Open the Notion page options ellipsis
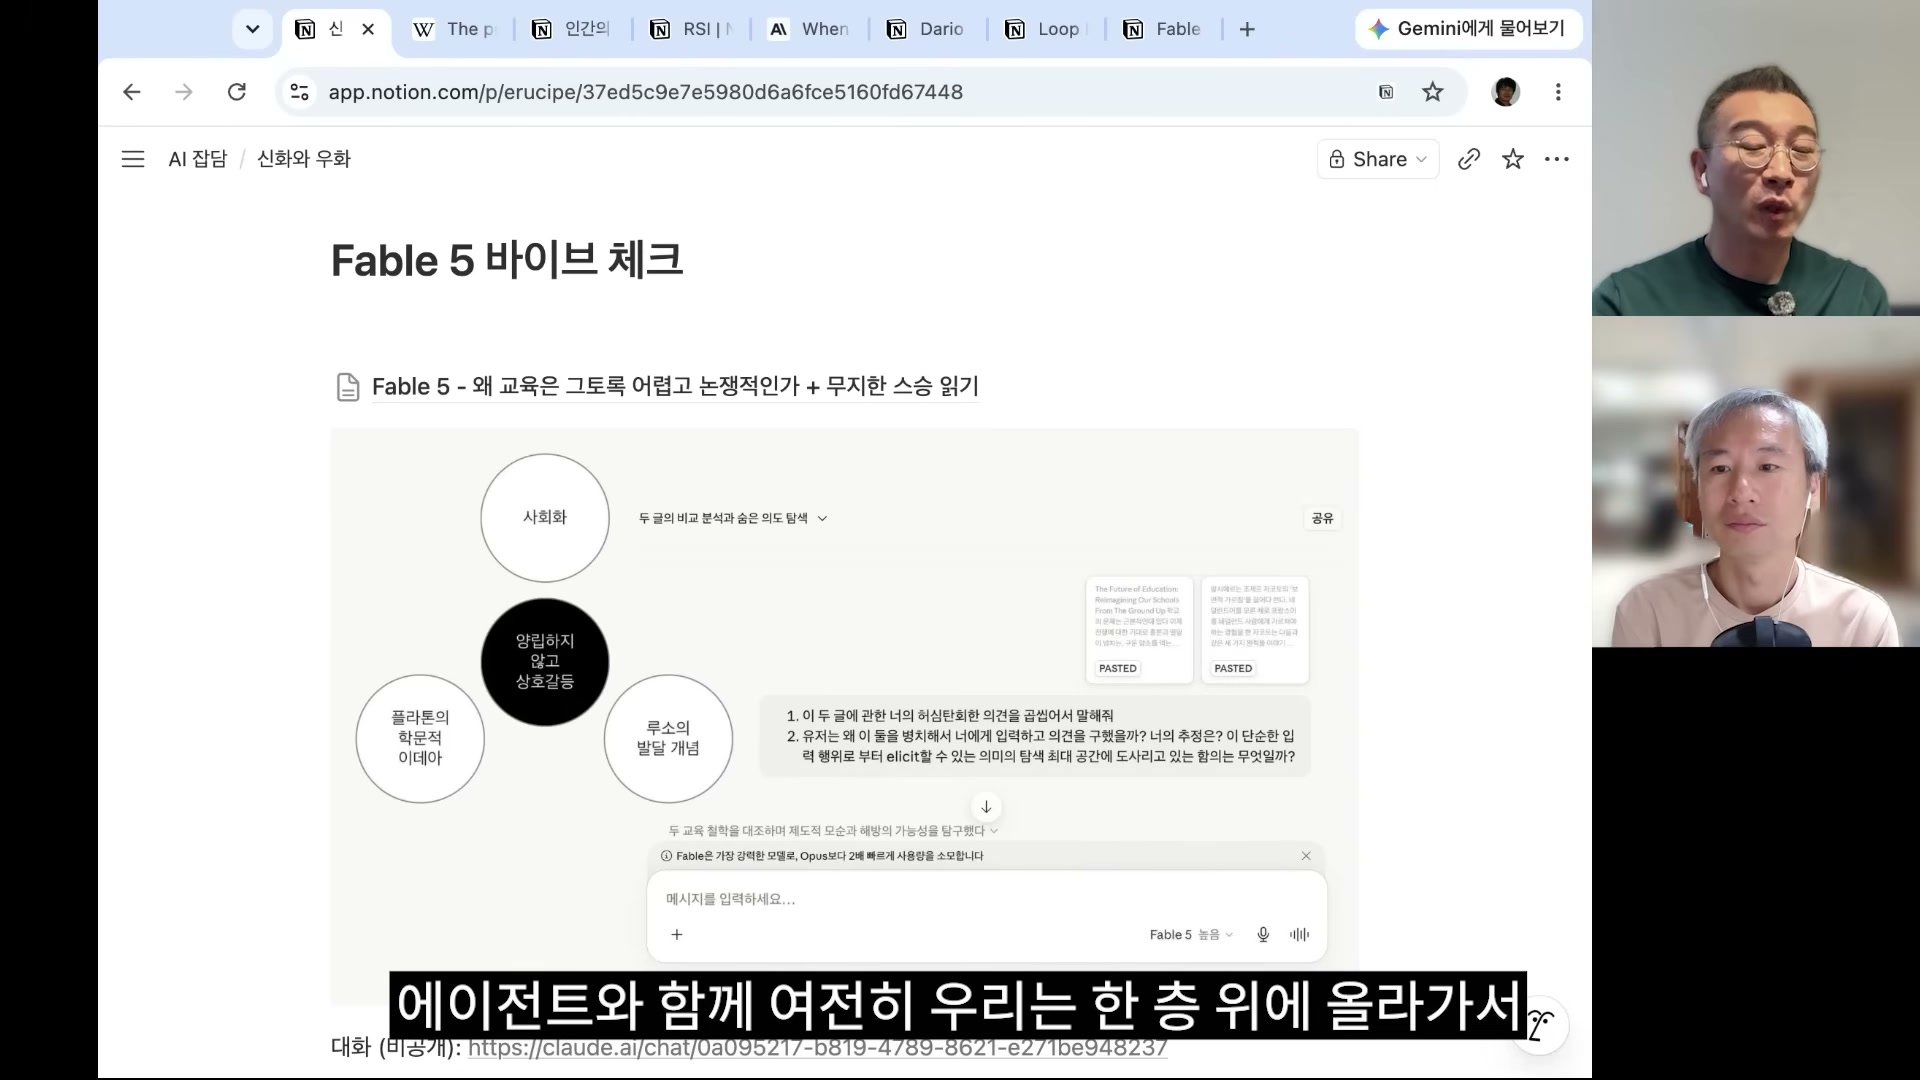Viewport: 1920px width, 1080px height. [1557, 159]
